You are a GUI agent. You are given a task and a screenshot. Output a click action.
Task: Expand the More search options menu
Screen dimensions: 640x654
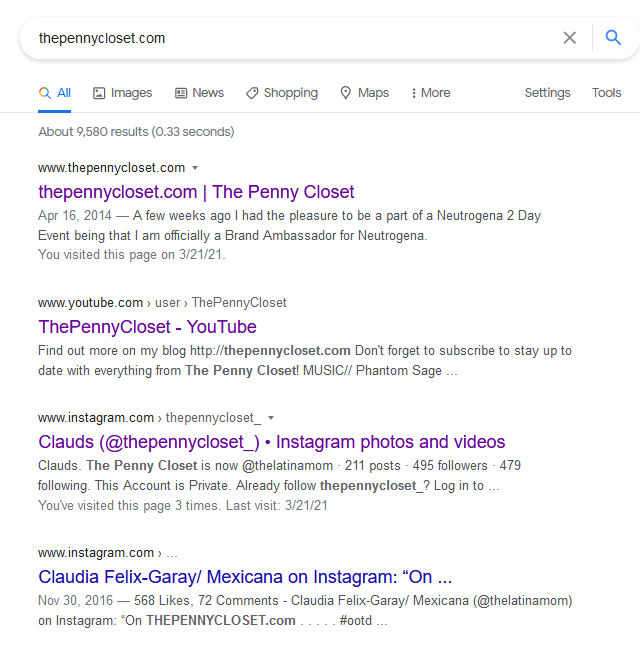(x=431, y=93)
